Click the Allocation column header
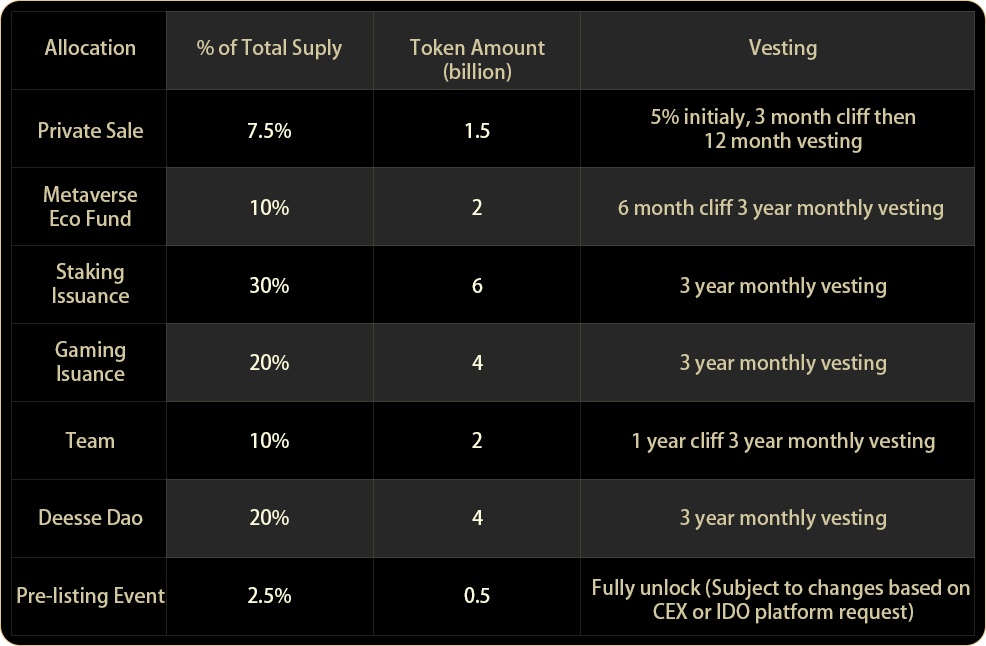The width and height of the screenshot is (986, 646). click(x=90, y=48)
